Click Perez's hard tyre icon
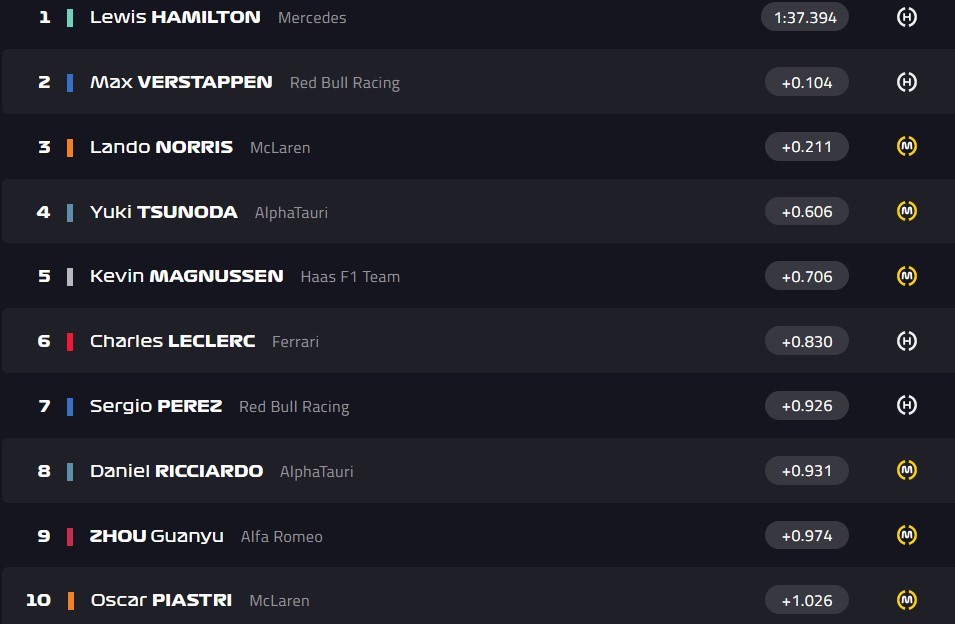Viewport: 955px width, 624px height. tap(906, 405)
